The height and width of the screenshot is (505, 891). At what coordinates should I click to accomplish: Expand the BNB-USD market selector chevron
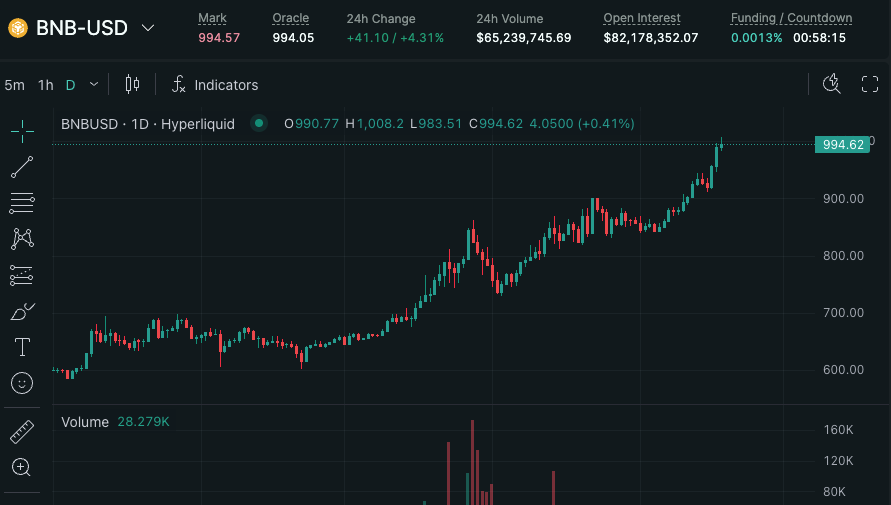click(x=148, y=28)
